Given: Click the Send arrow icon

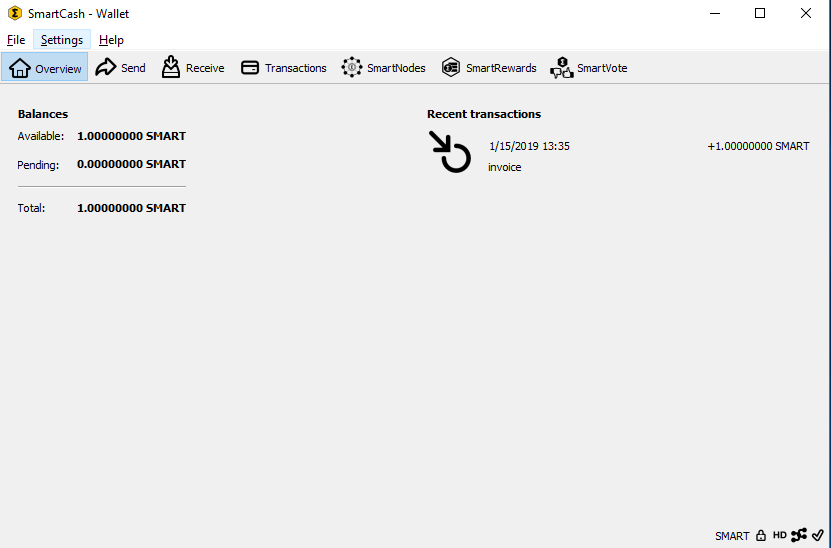Looking at the screenshot, I should (x=105, y=67).
